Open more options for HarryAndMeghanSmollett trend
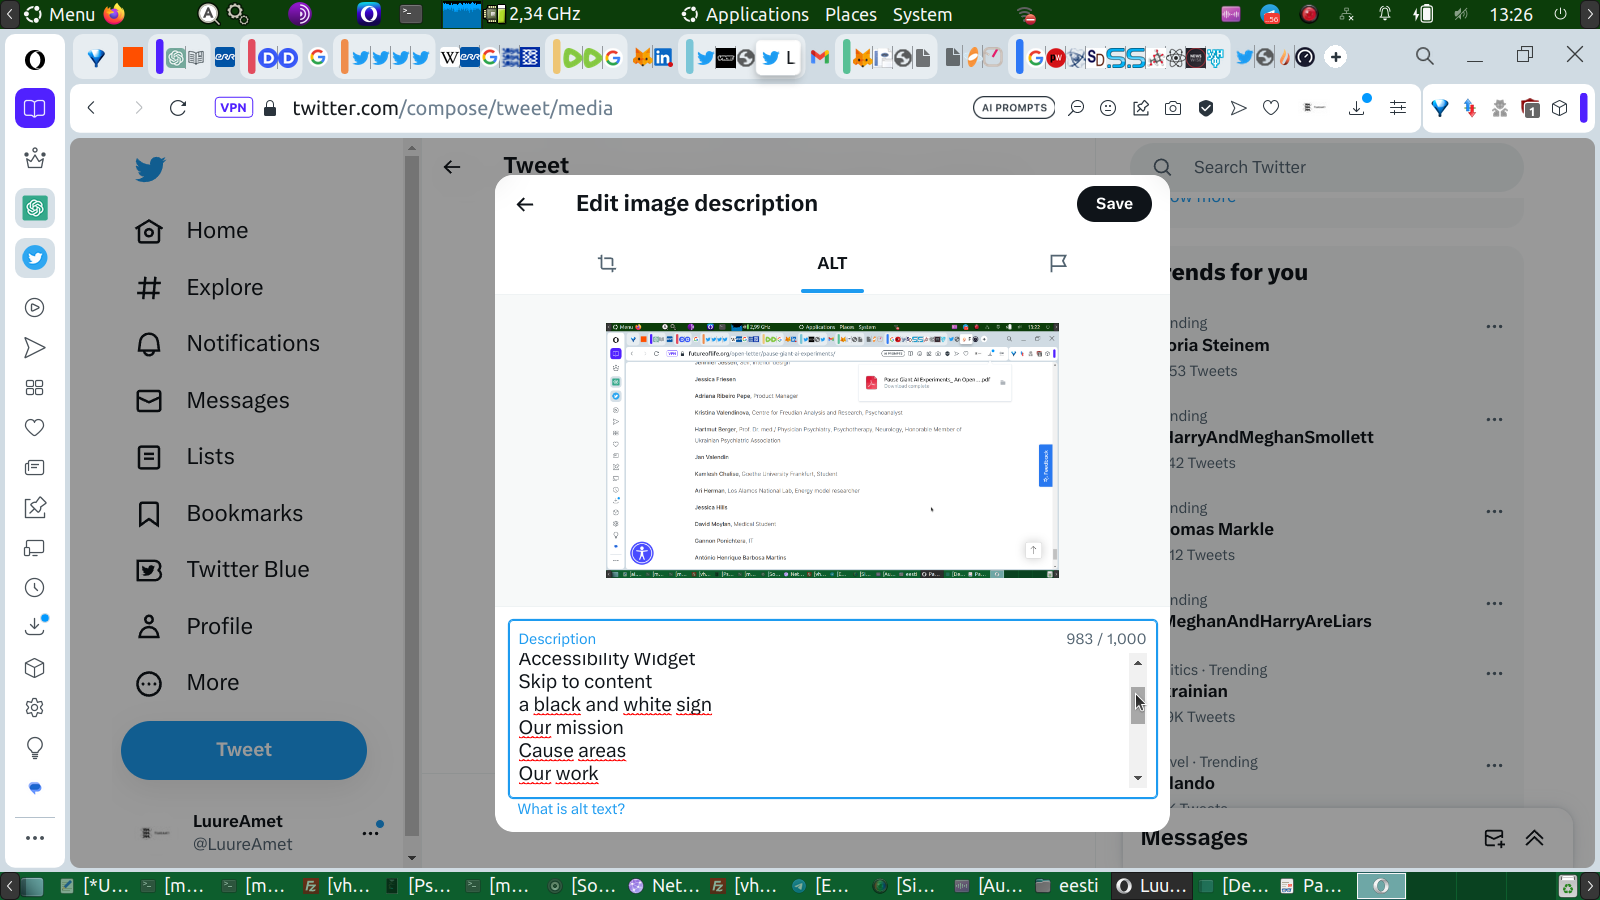 click(x=1494, y=420)
